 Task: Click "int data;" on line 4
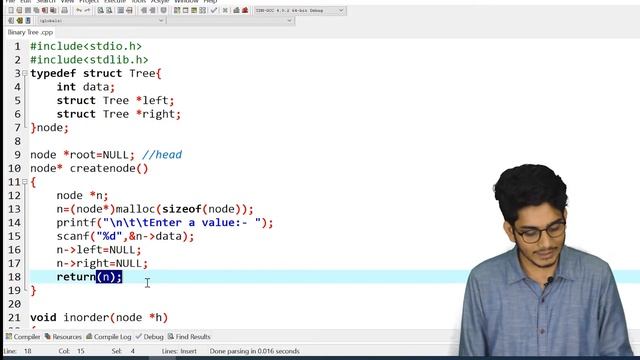click(x=86, y=87)
